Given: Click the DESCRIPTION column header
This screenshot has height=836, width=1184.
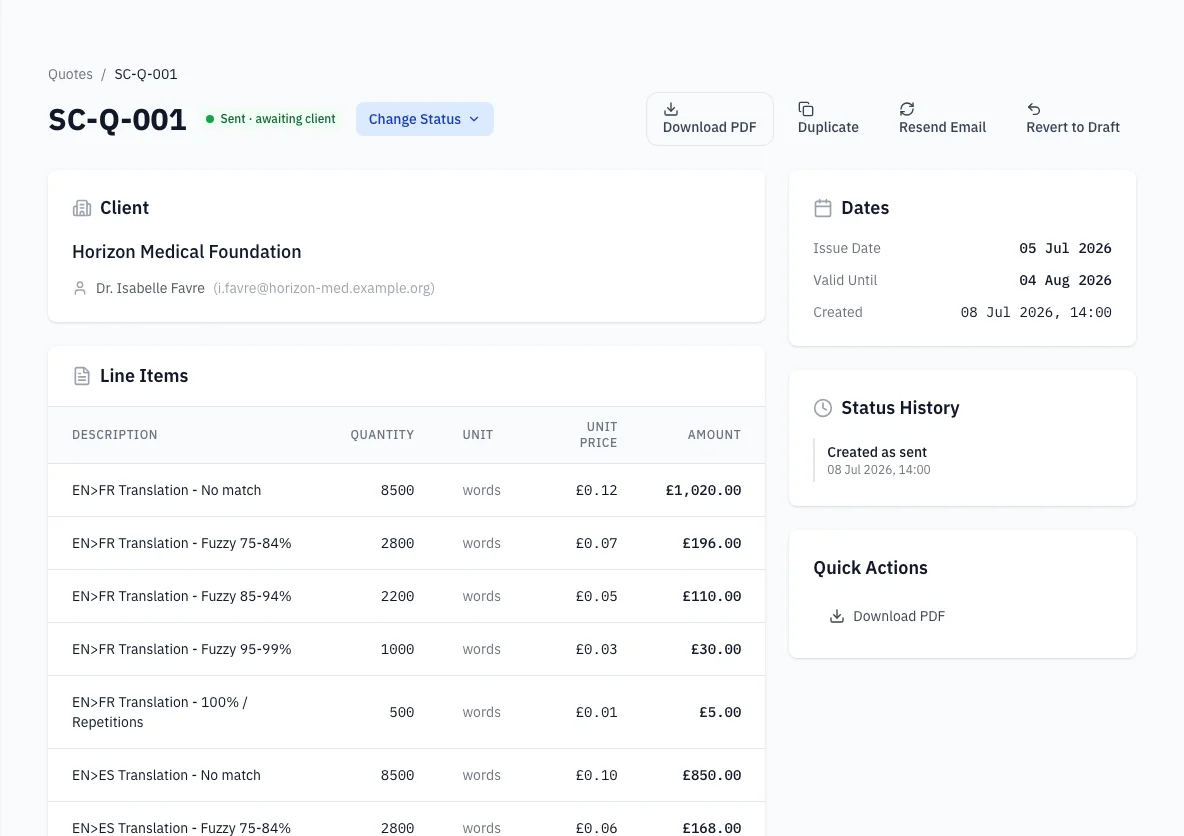Looking at the screenshot, I should tap(115, 435).
